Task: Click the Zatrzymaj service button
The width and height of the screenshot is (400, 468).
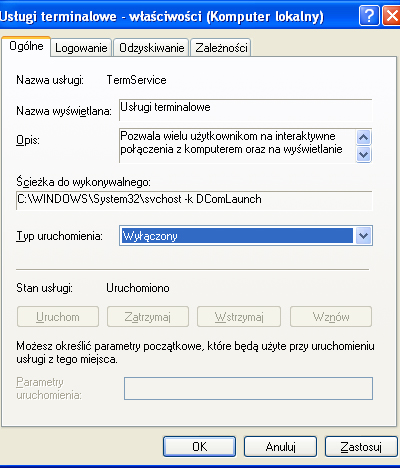Action: (x=148, y=317)
